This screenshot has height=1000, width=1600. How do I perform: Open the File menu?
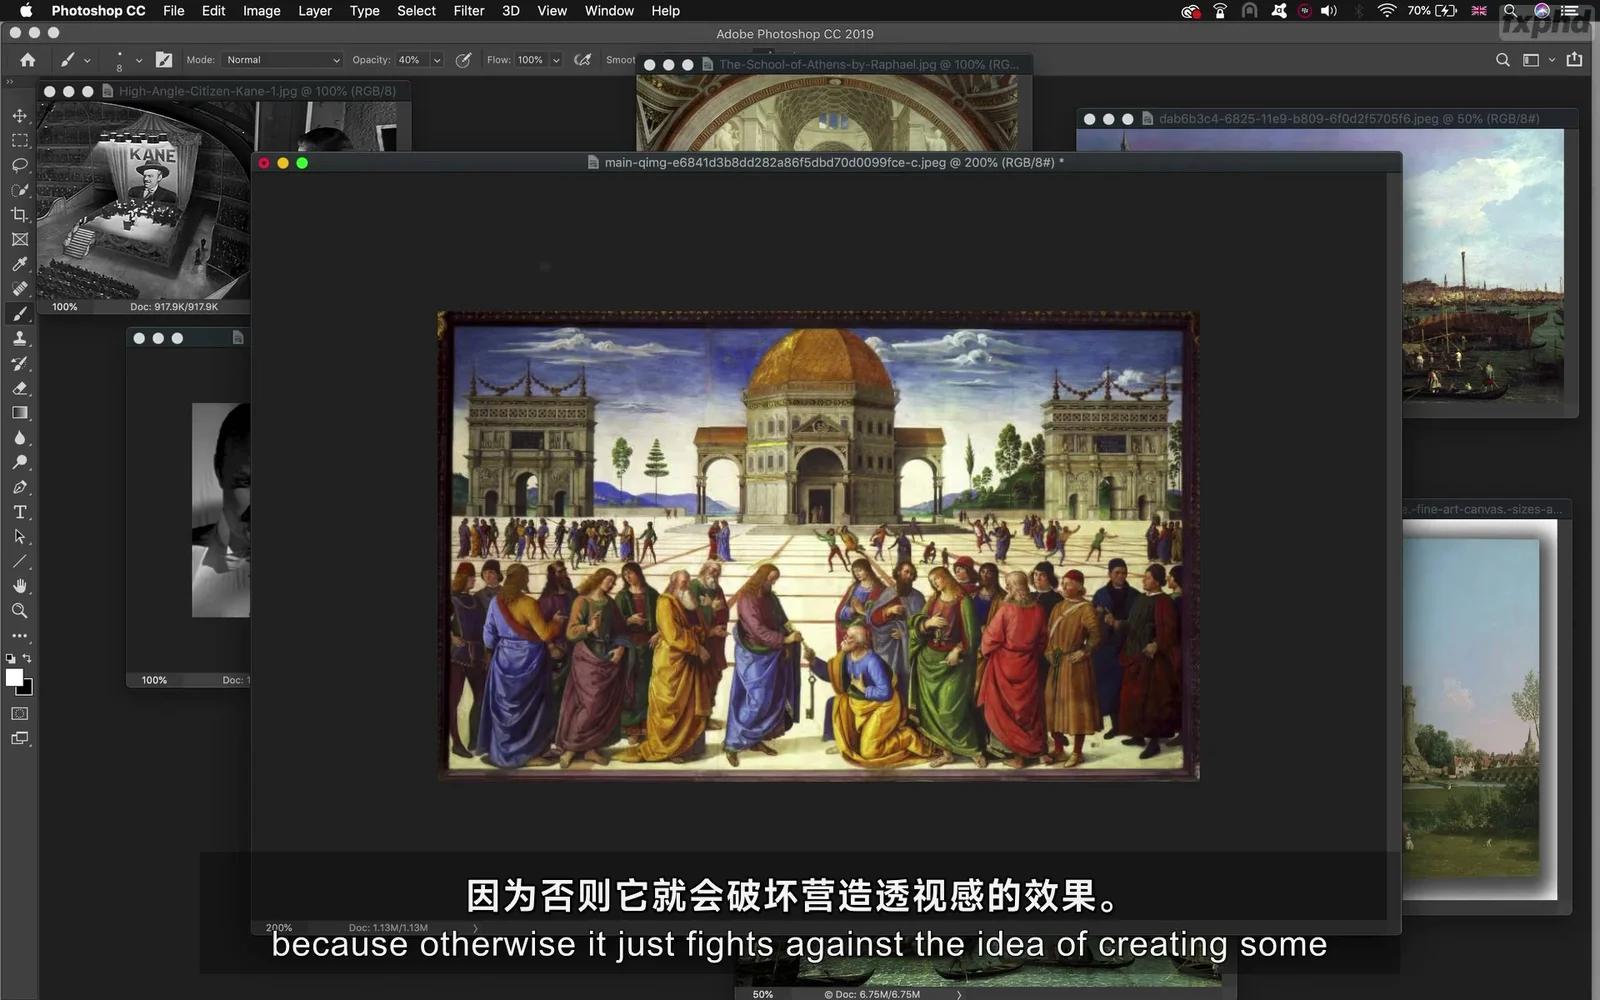[x=174, y=11]
